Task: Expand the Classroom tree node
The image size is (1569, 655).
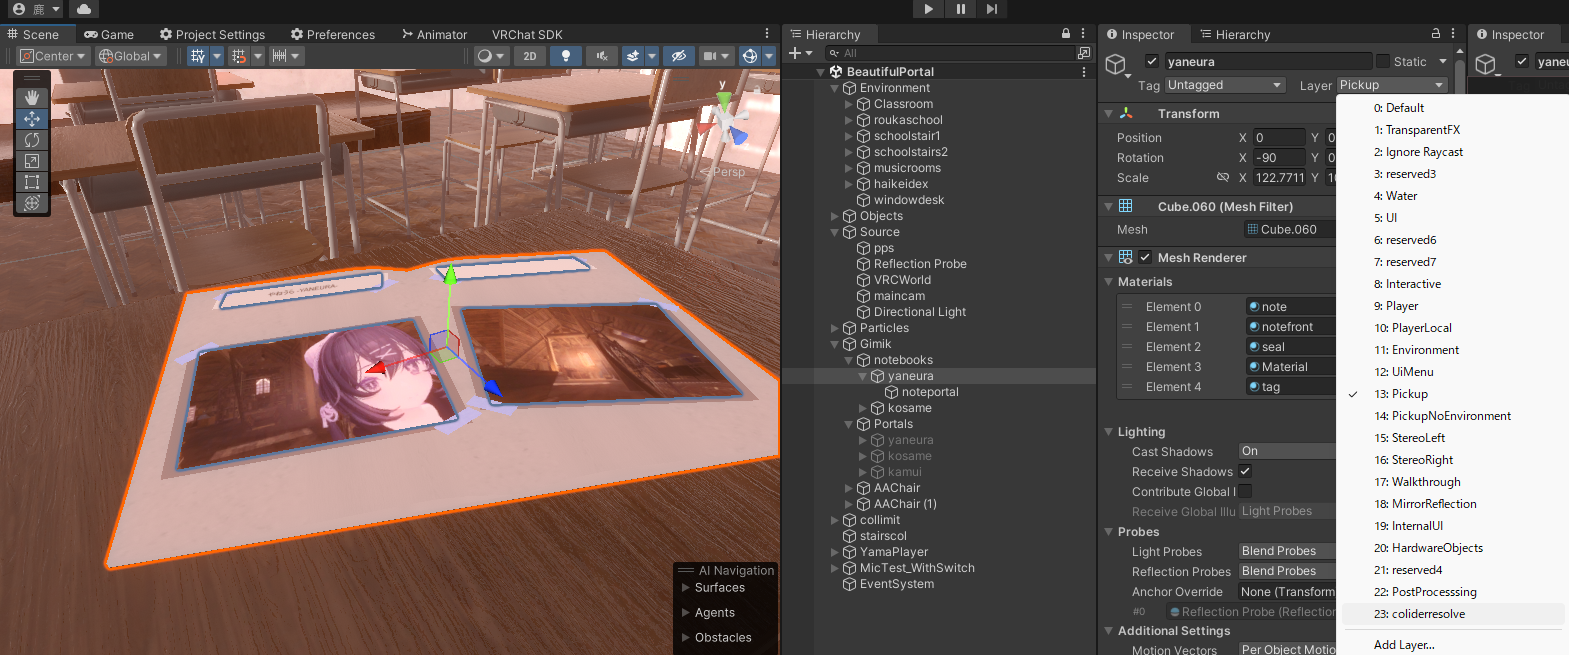Action: 848,104
